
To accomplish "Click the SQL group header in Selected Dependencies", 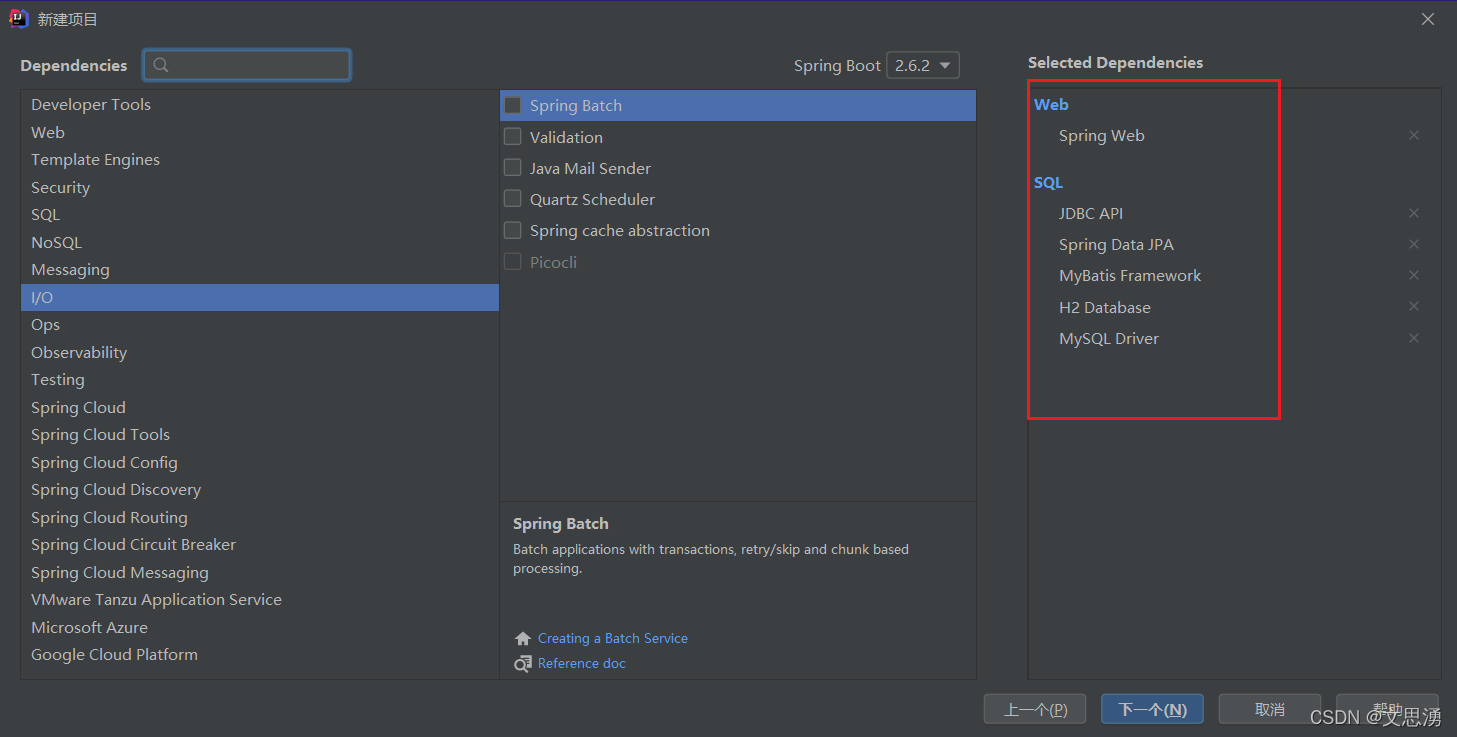I will coord(1048,182).
